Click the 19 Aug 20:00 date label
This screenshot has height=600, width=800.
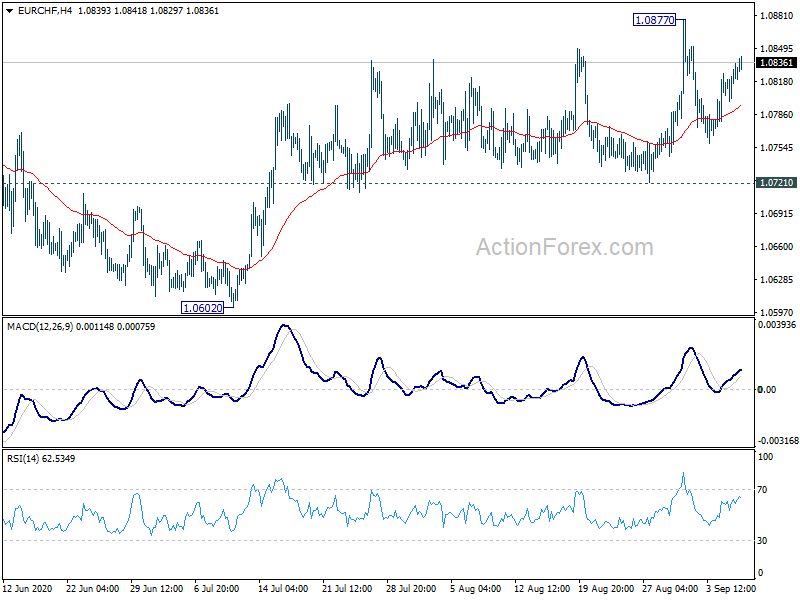[606, 588]
